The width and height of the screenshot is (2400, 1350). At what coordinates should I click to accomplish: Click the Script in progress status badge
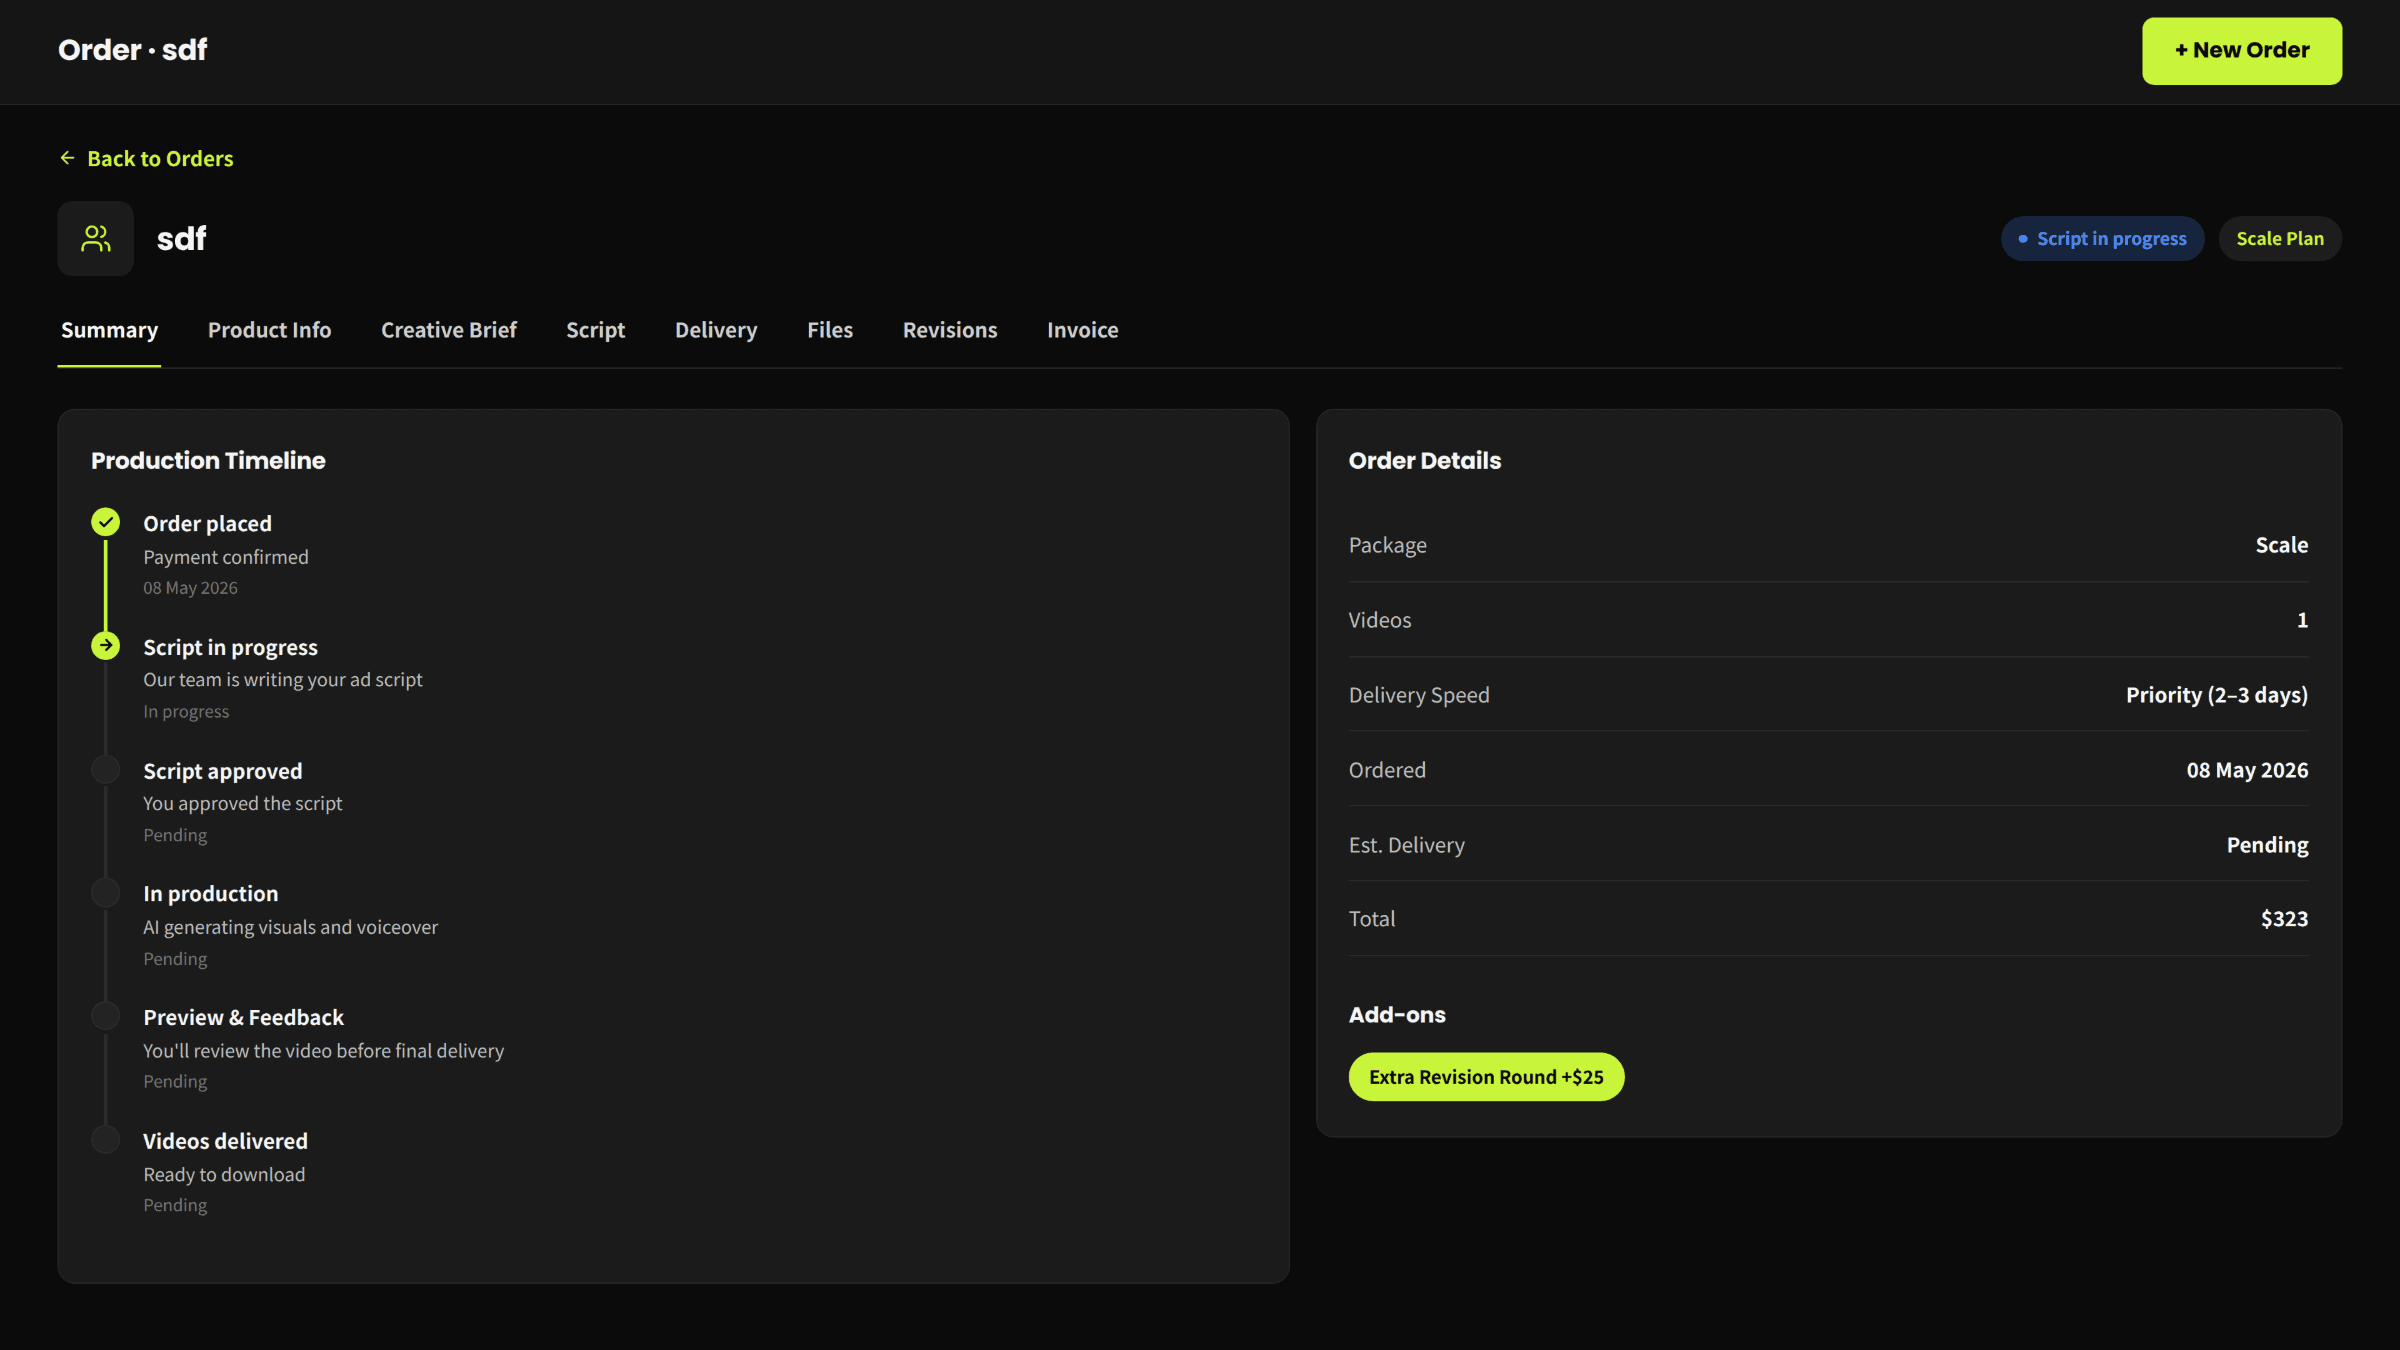[x=2102, y=239]
